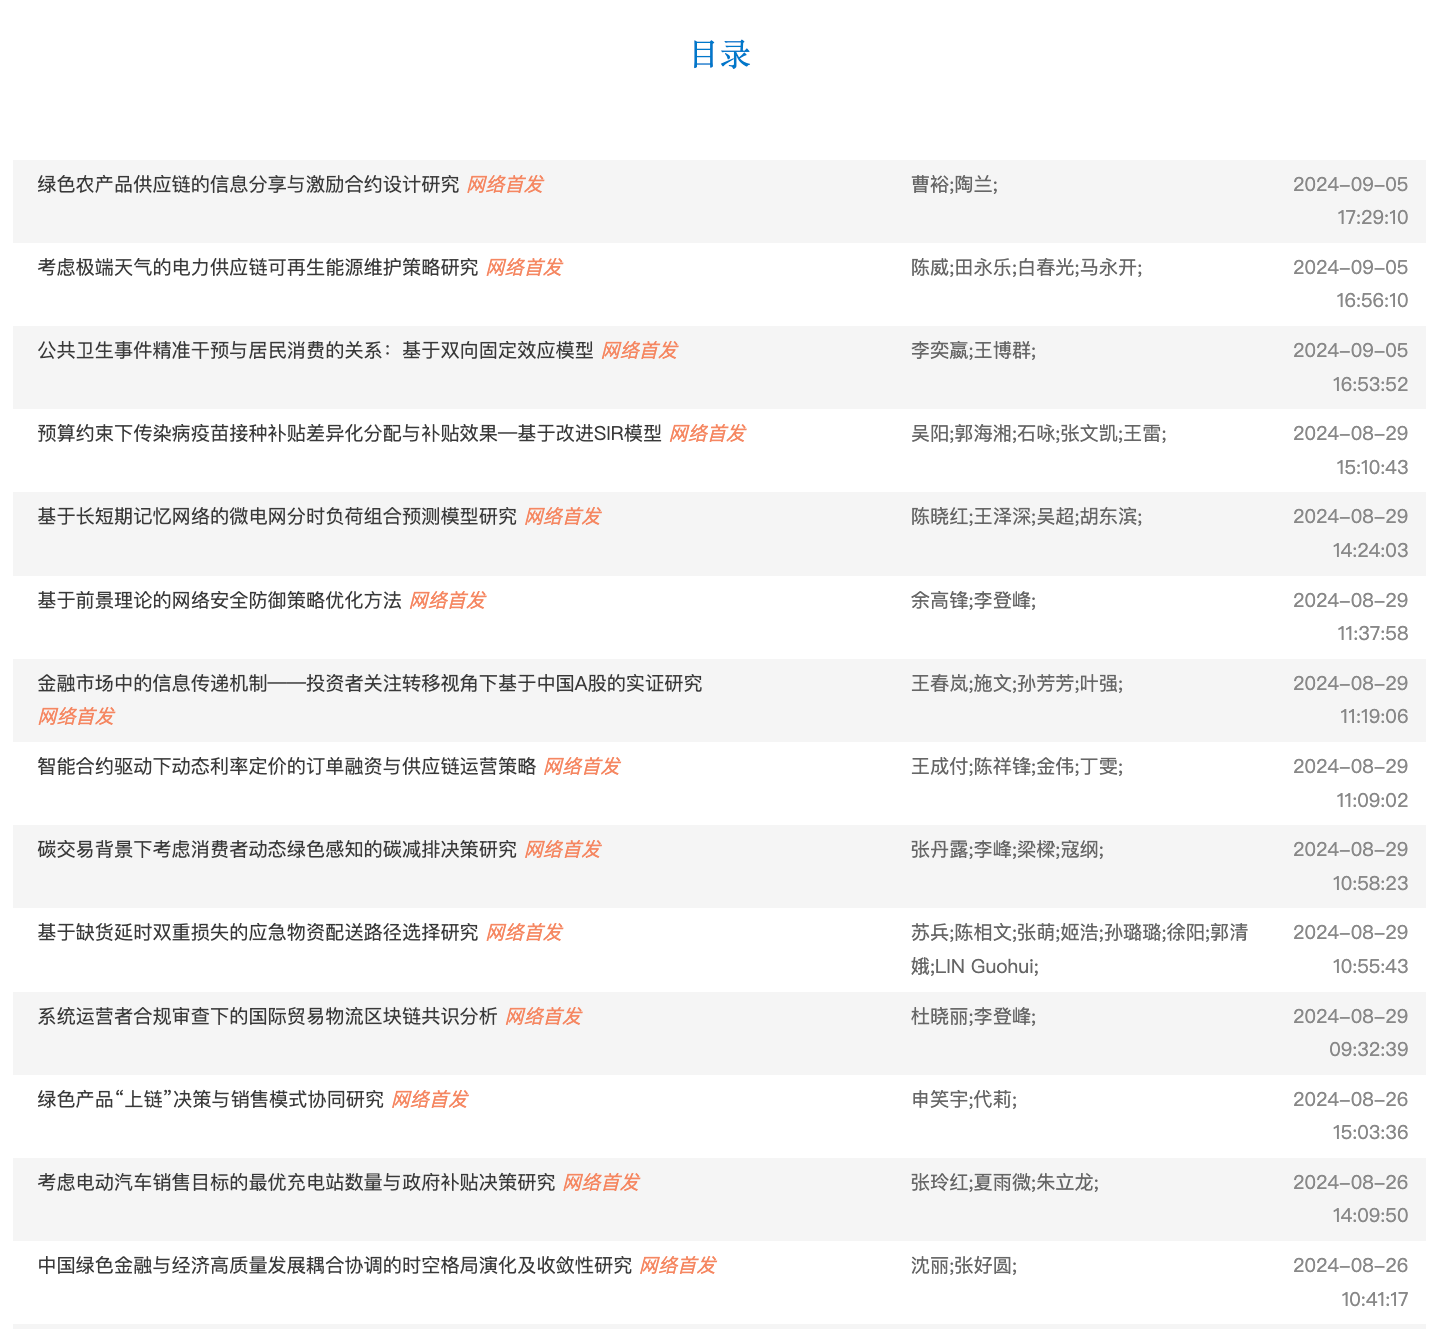1437x1329 pixels.
Task: Click the author list containing LIN Guohui
Action: pos(1078,950)
